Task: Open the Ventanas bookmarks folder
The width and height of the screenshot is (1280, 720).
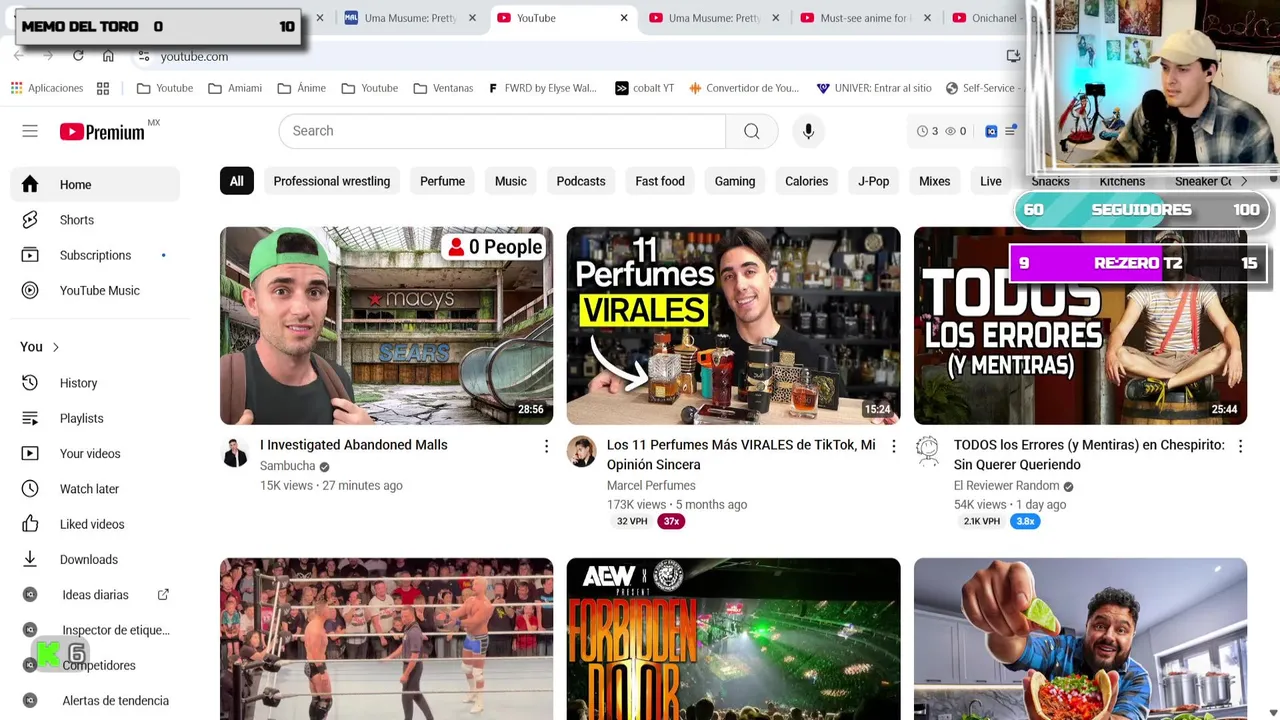Action: click(x=443, y=88)
